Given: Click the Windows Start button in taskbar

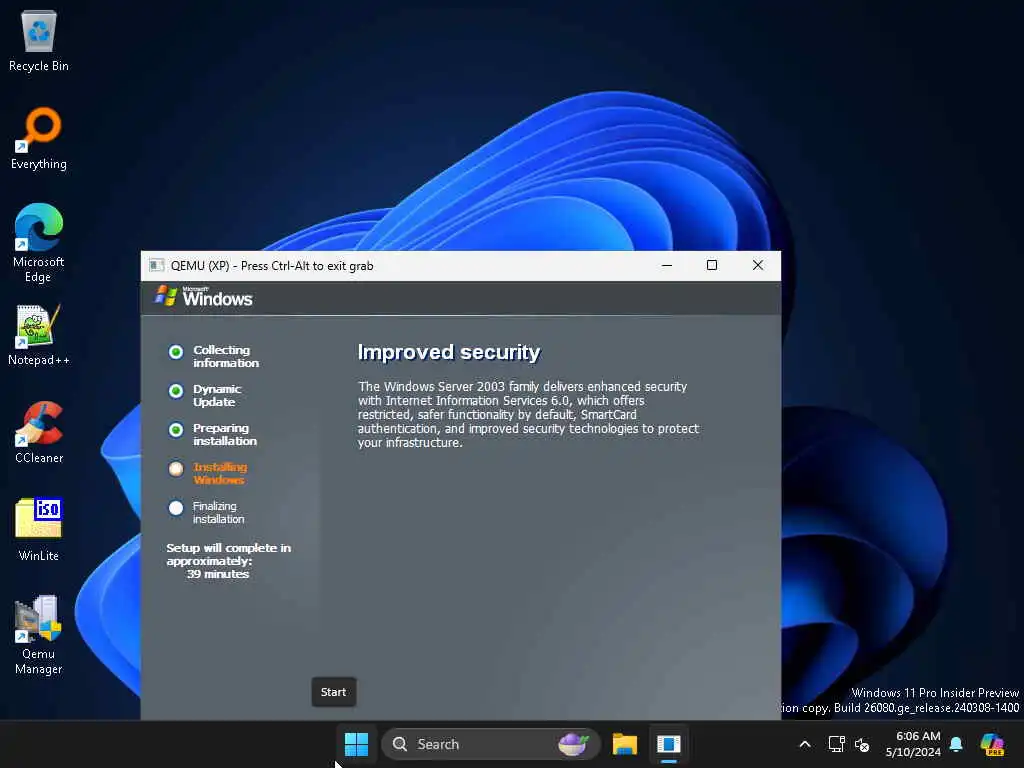Looking at the screenshot, I should click(x=356, y=744).
